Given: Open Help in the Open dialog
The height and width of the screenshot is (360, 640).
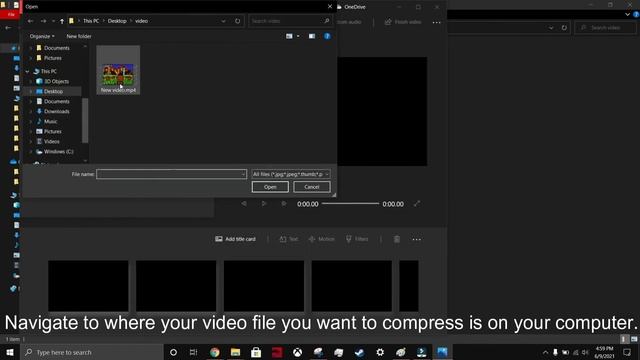Looking at the screenshot, I should [327, 36].
